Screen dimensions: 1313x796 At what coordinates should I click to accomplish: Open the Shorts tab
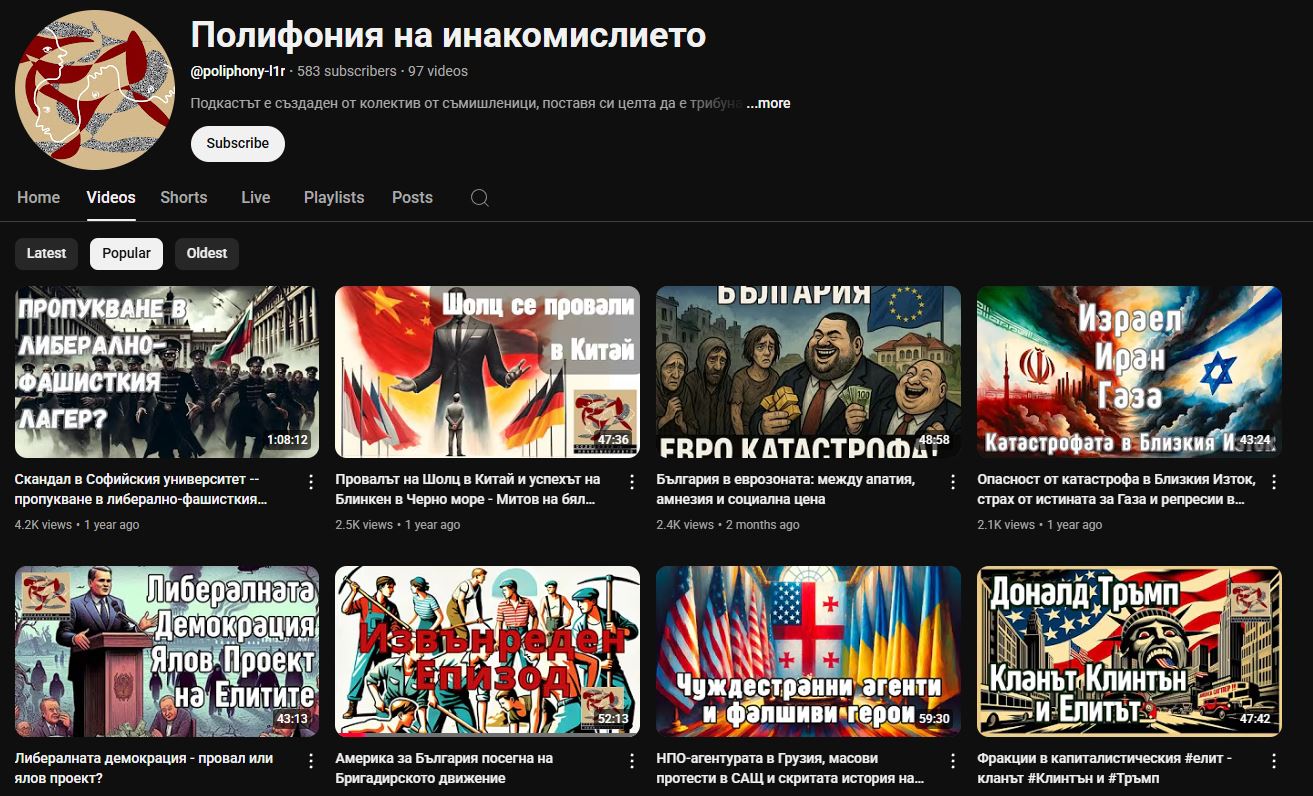pyautogui.click(x=184, y=198)
